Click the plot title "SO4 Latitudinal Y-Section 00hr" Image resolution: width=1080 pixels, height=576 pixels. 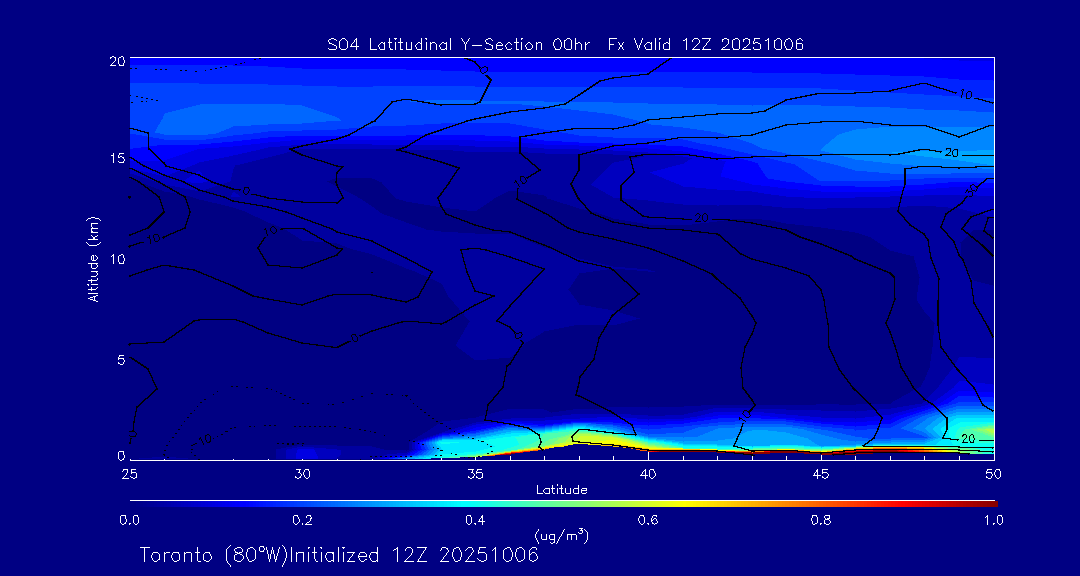[x=457, y=45]
